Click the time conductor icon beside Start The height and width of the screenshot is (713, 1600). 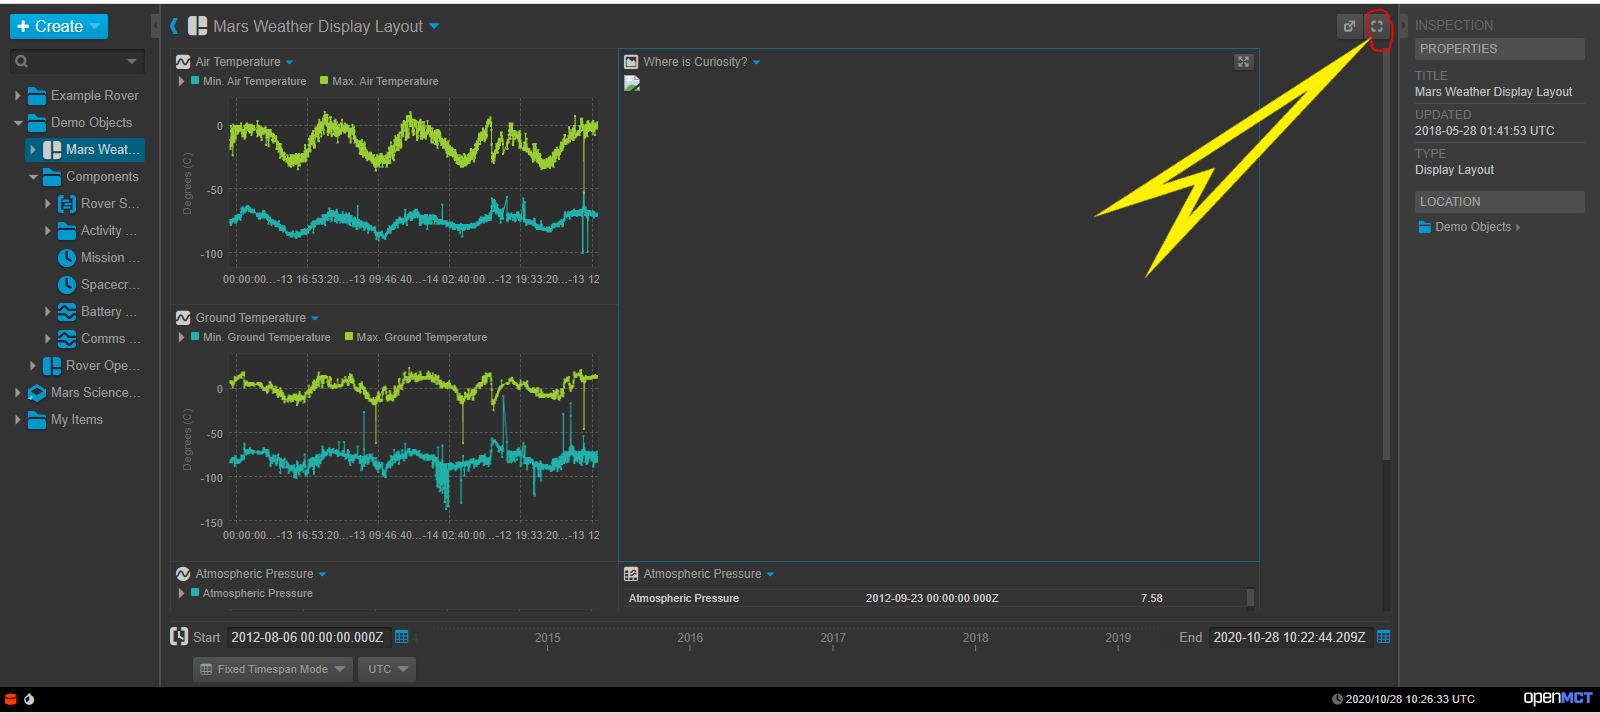(x=179, y=636)
